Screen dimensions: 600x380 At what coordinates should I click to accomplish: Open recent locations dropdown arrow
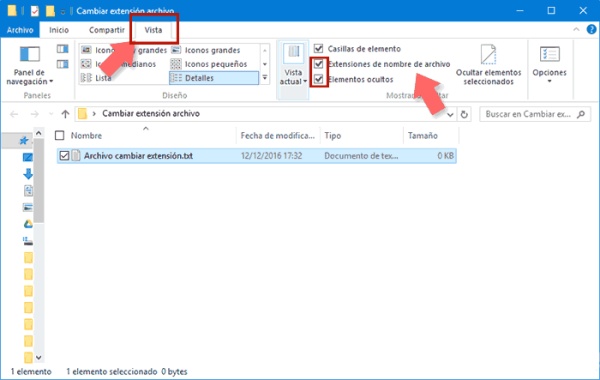[x=51, y=114]
